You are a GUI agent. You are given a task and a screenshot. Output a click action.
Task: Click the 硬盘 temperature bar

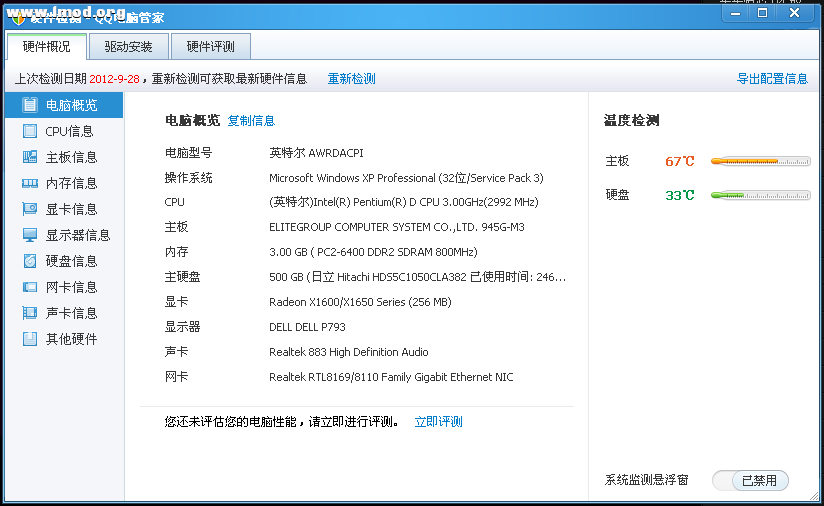click(760, 195)
